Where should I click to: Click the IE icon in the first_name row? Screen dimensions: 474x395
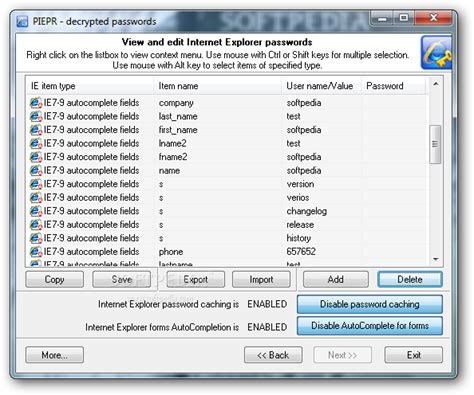point(36,130)
